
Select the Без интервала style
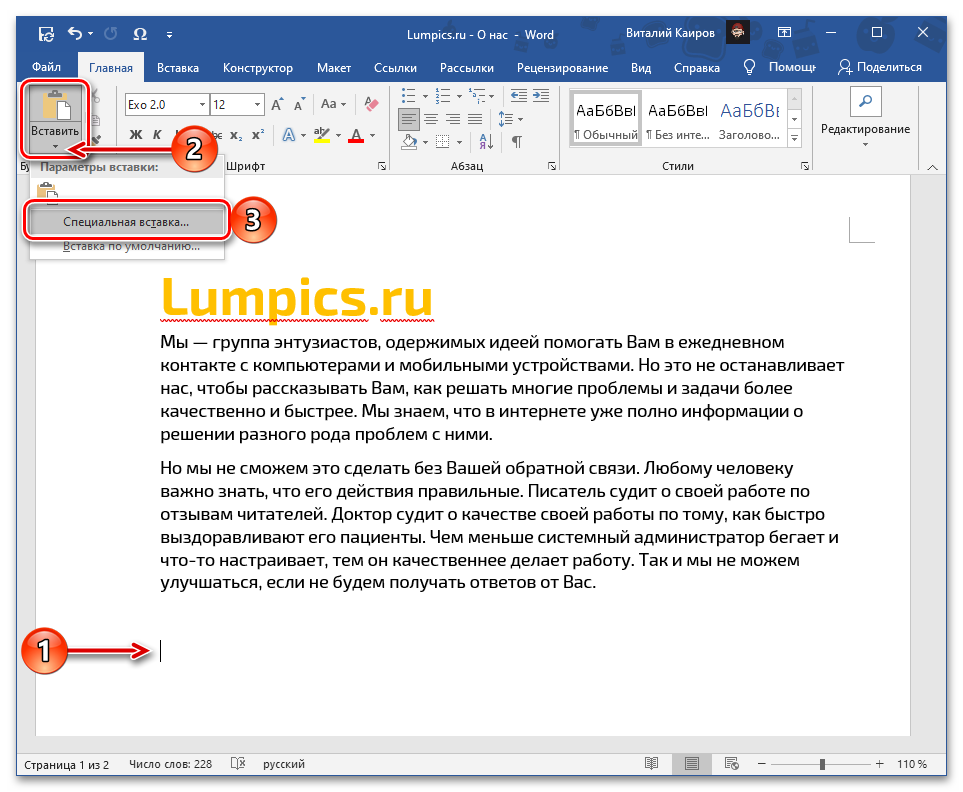(x=678, y=119)
